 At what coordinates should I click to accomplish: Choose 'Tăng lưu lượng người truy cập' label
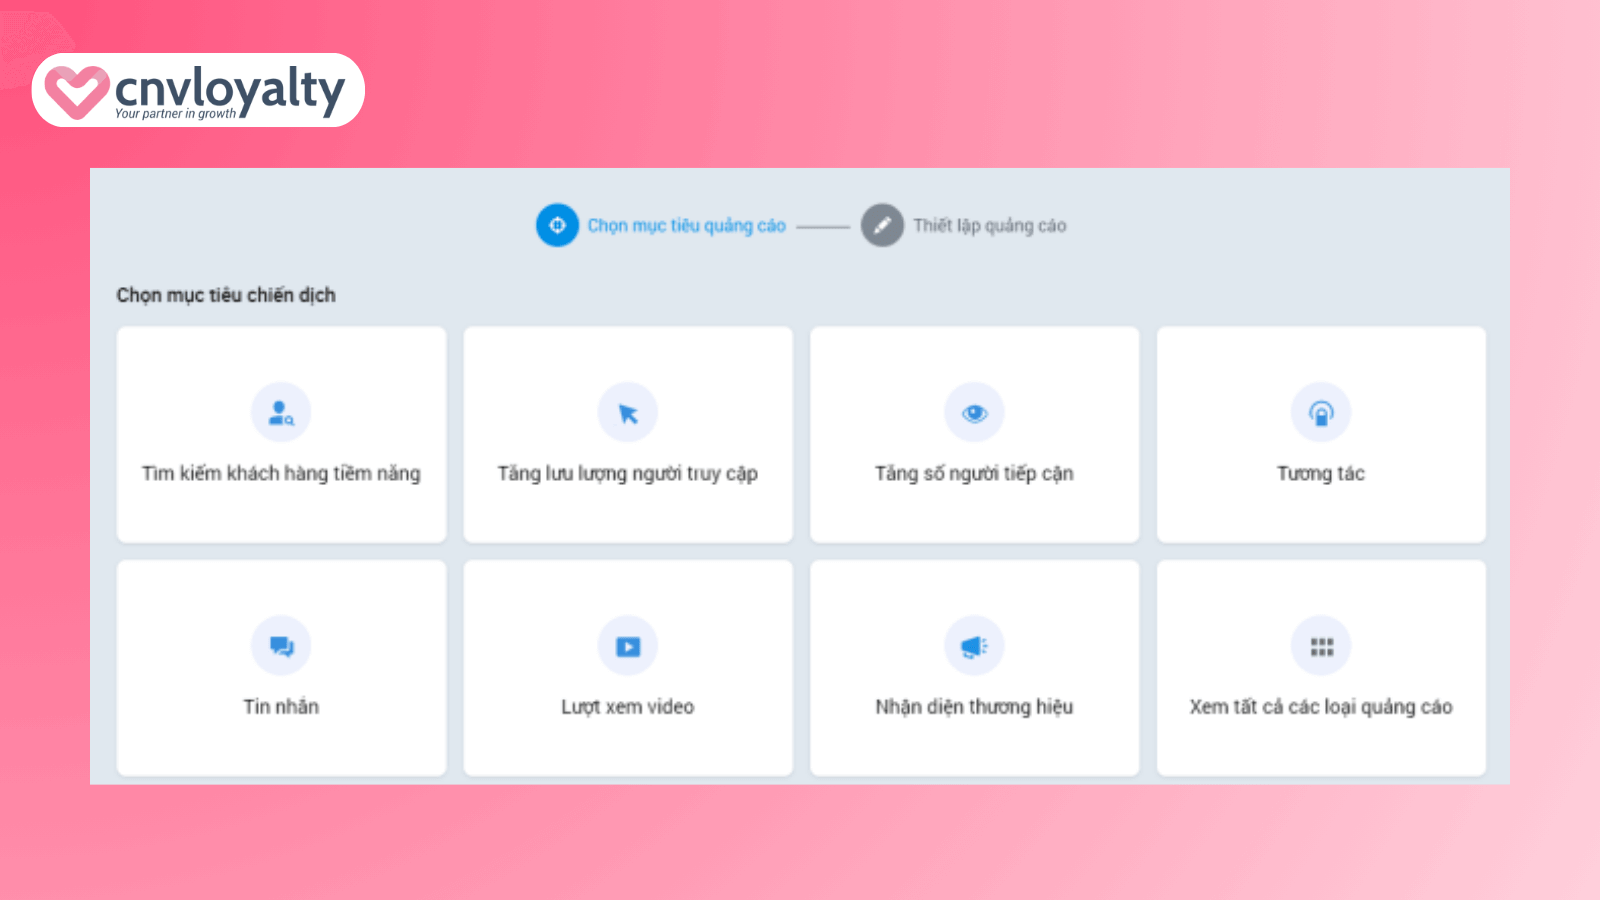tap(627, 474)
